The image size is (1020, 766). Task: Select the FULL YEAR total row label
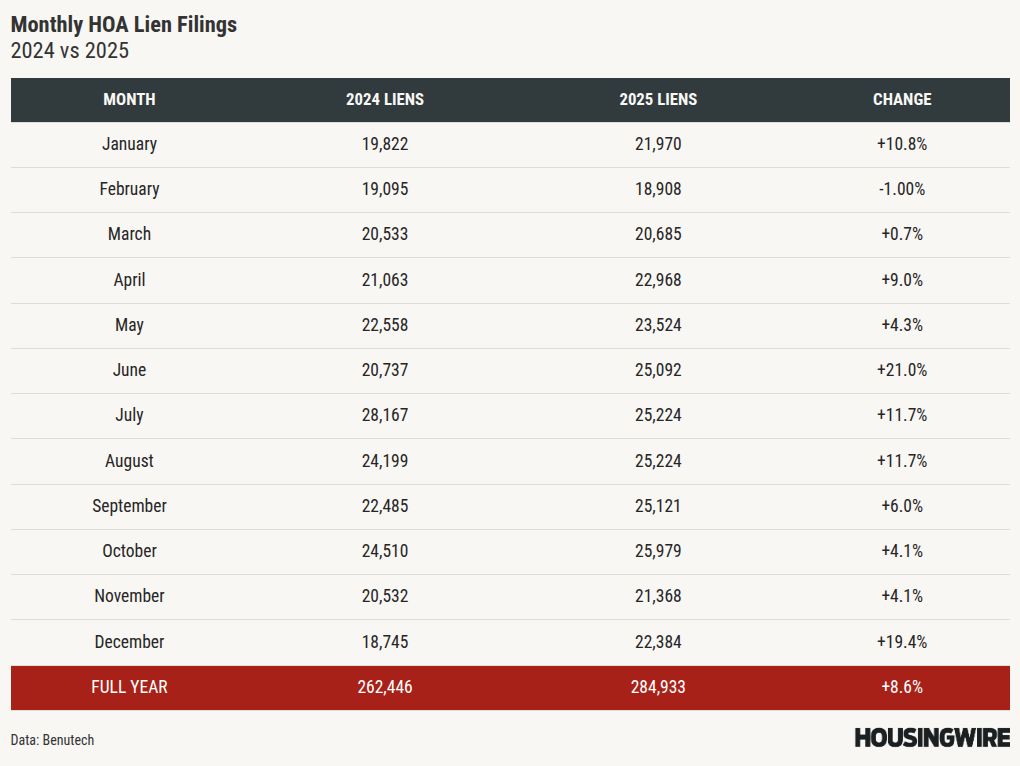[129, 687]
